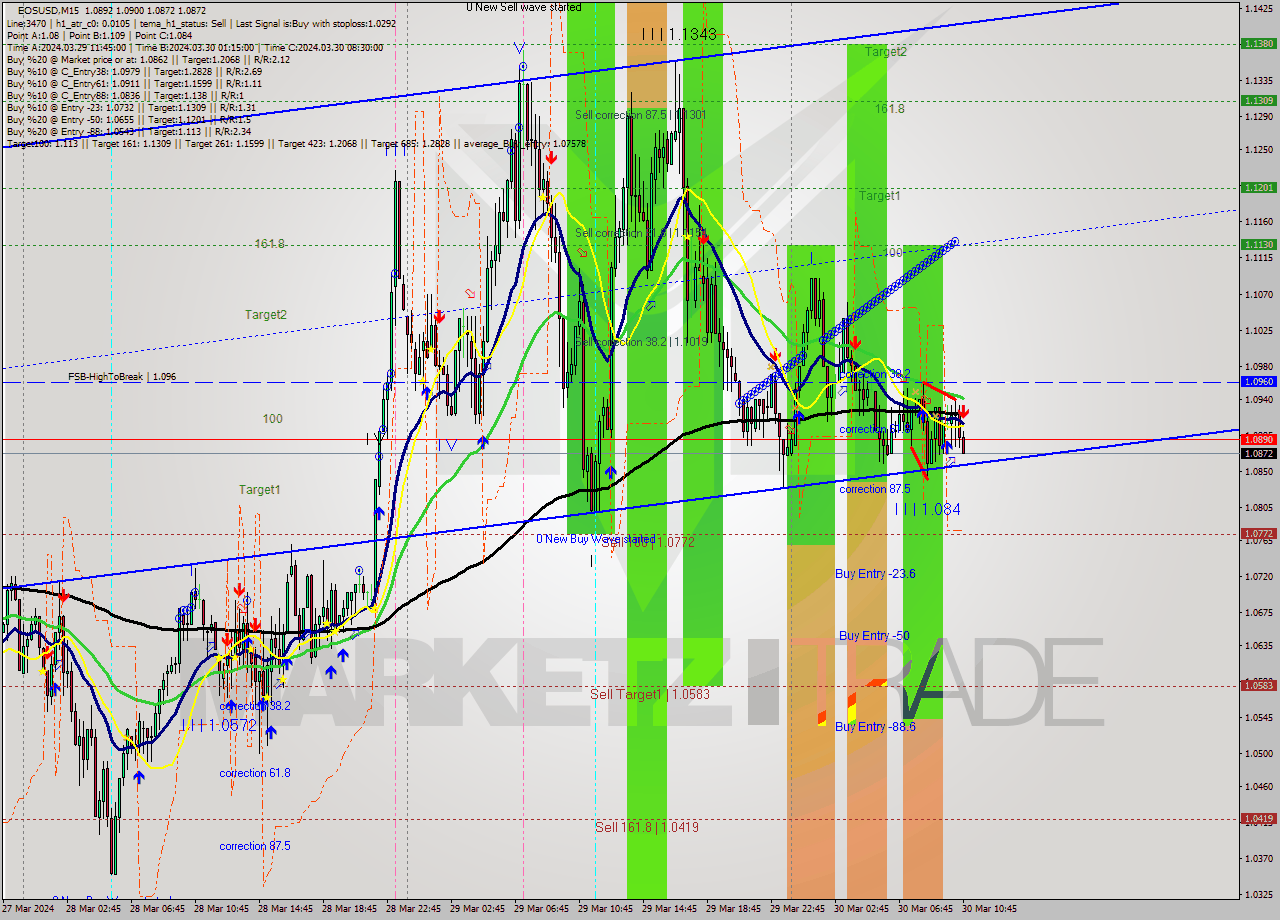Image resolution: width=1280 pixels, height=920 pixels.
Task: Click the 28 Mar 22:45 time label
Action: point(415,909)
